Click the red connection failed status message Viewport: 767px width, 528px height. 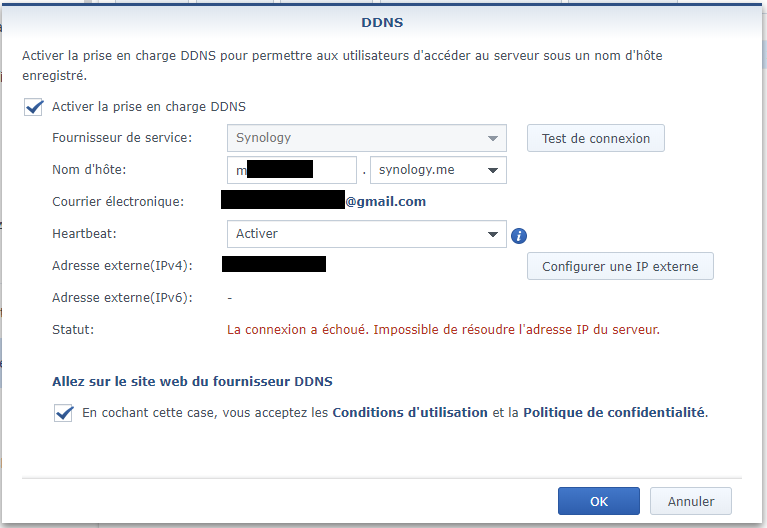click(x=443, y=329)
